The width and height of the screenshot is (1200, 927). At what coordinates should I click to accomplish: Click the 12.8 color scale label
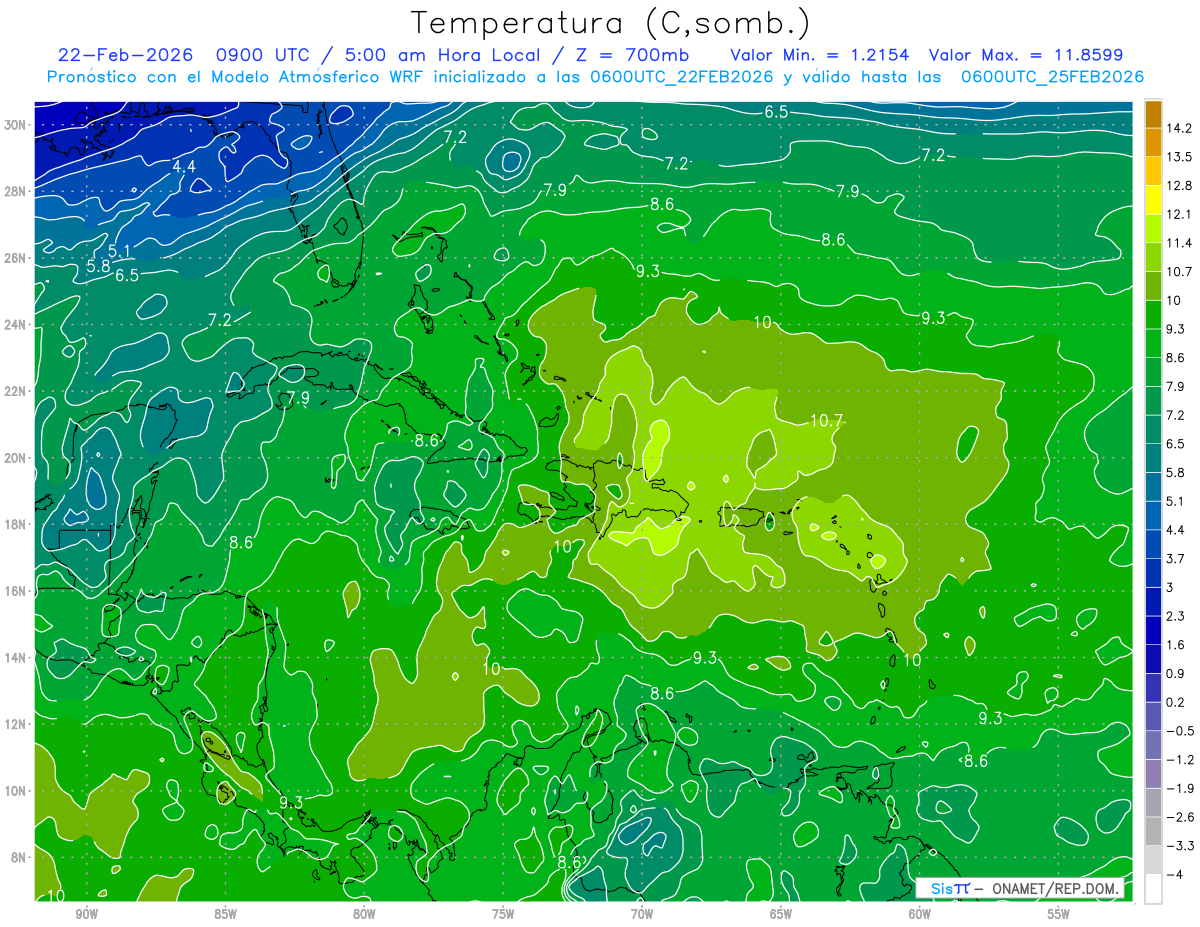tap(1178, 185)
